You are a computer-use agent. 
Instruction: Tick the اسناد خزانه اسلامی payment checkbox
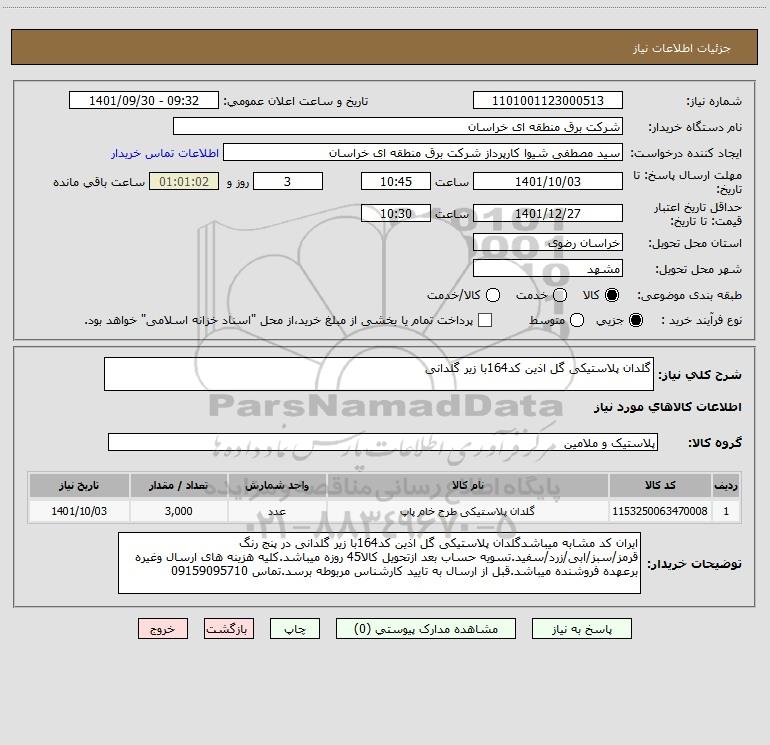coord(485,320)
